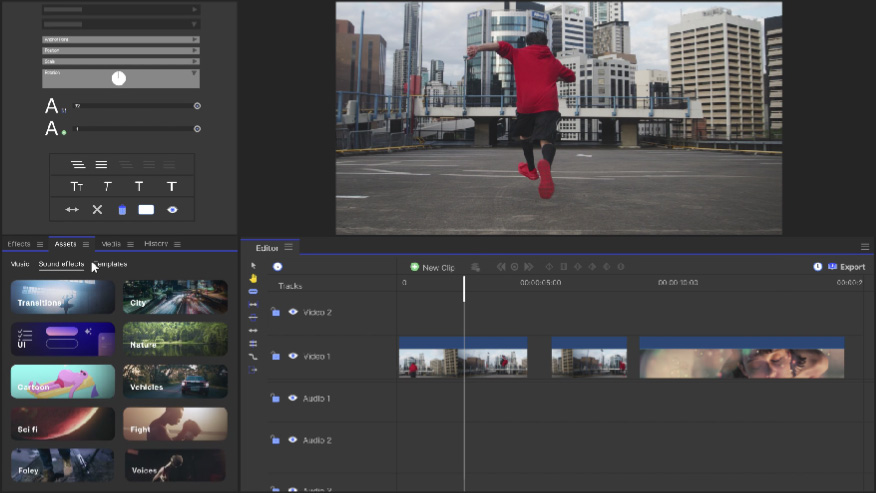This screenshot has width=876, height=493.
Task: Collapse the Rotation property section
Action: click(194, 72)
